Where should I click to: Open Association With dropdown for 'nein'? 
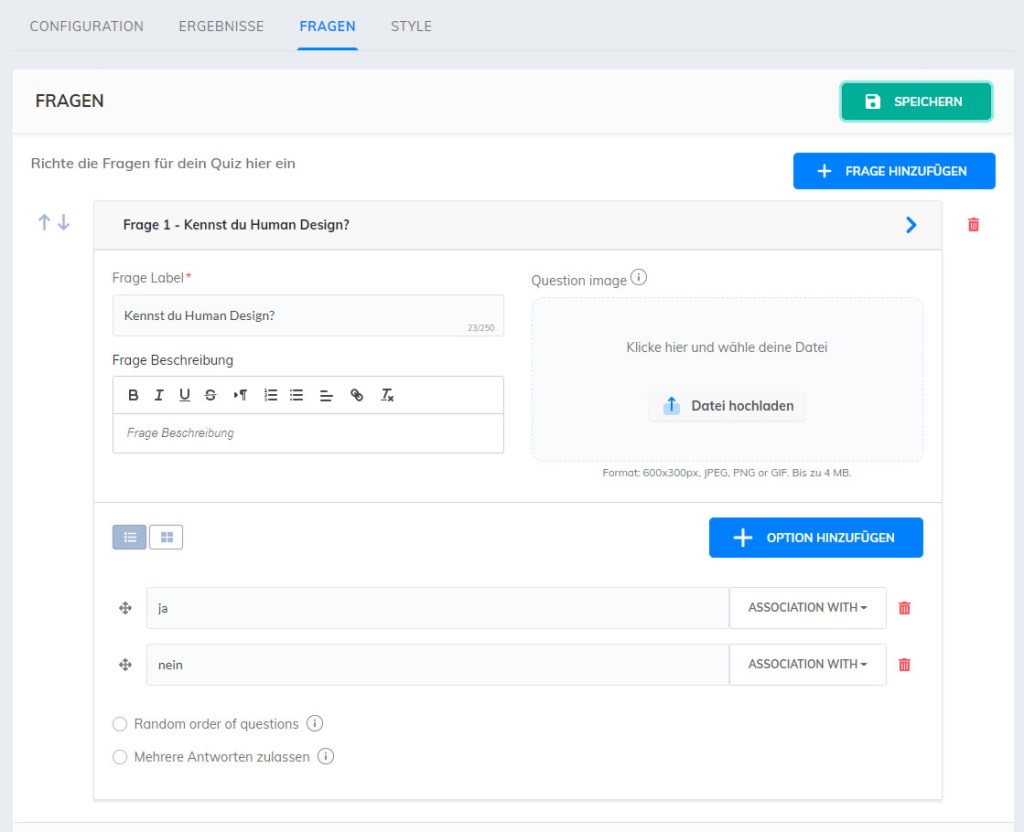(x=807, y=664)
